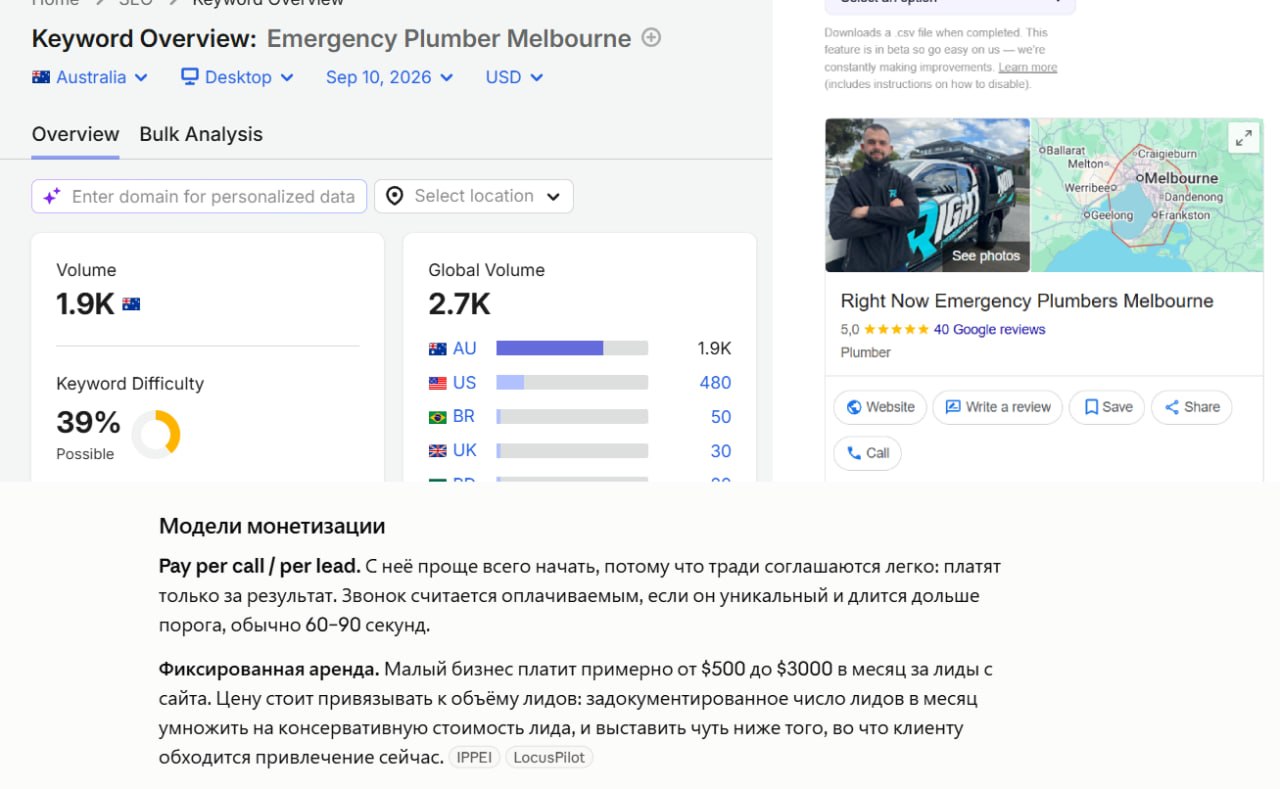Image resolution: width=1280 pixels, height=789 pixels.
Task: Click the Australia flag next to Volume
Action: (131, 304)
